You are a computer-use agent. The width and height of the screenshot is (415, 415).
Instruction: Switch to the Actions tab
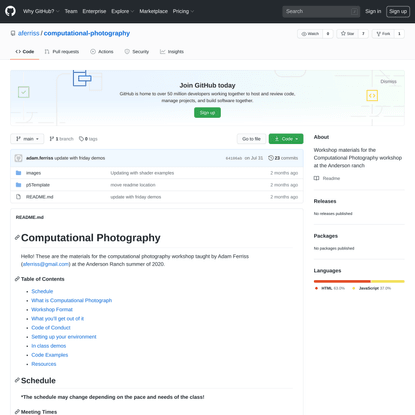pos(102,52)
